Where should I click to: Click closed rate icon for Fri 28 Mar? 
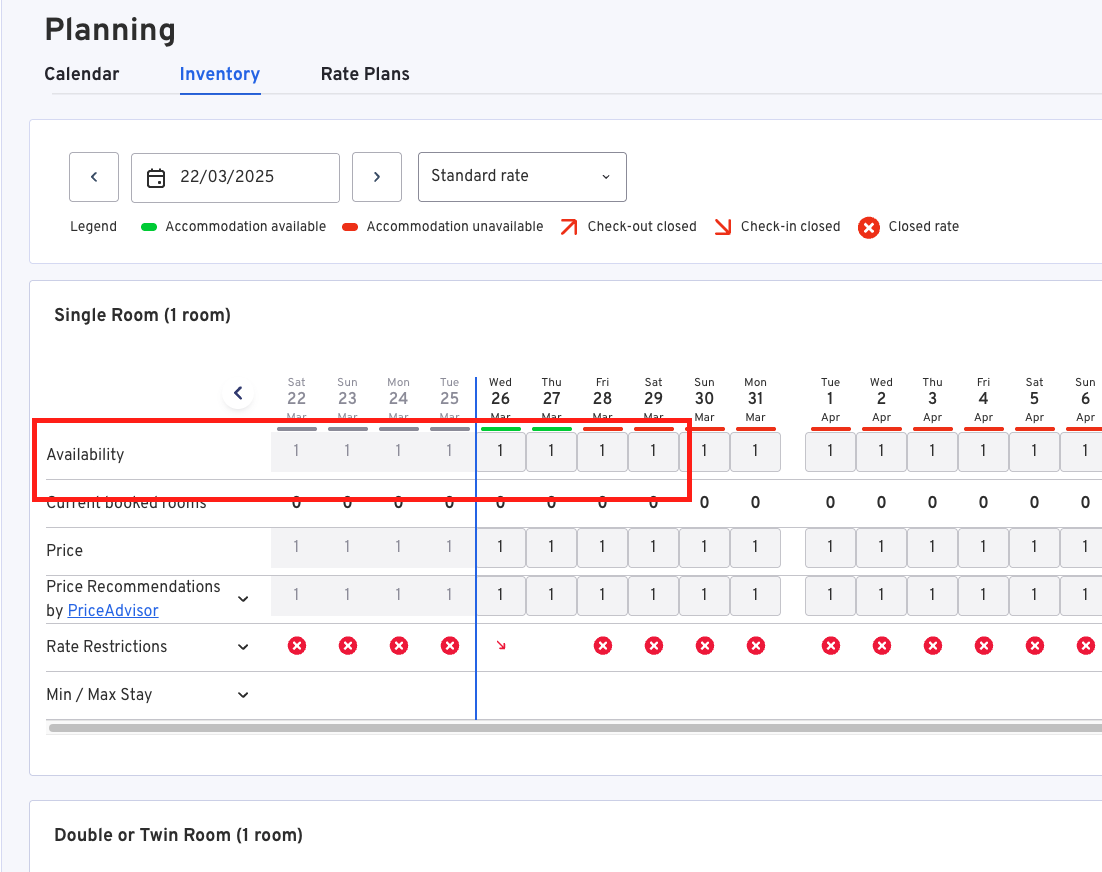[x=602, y=646]
